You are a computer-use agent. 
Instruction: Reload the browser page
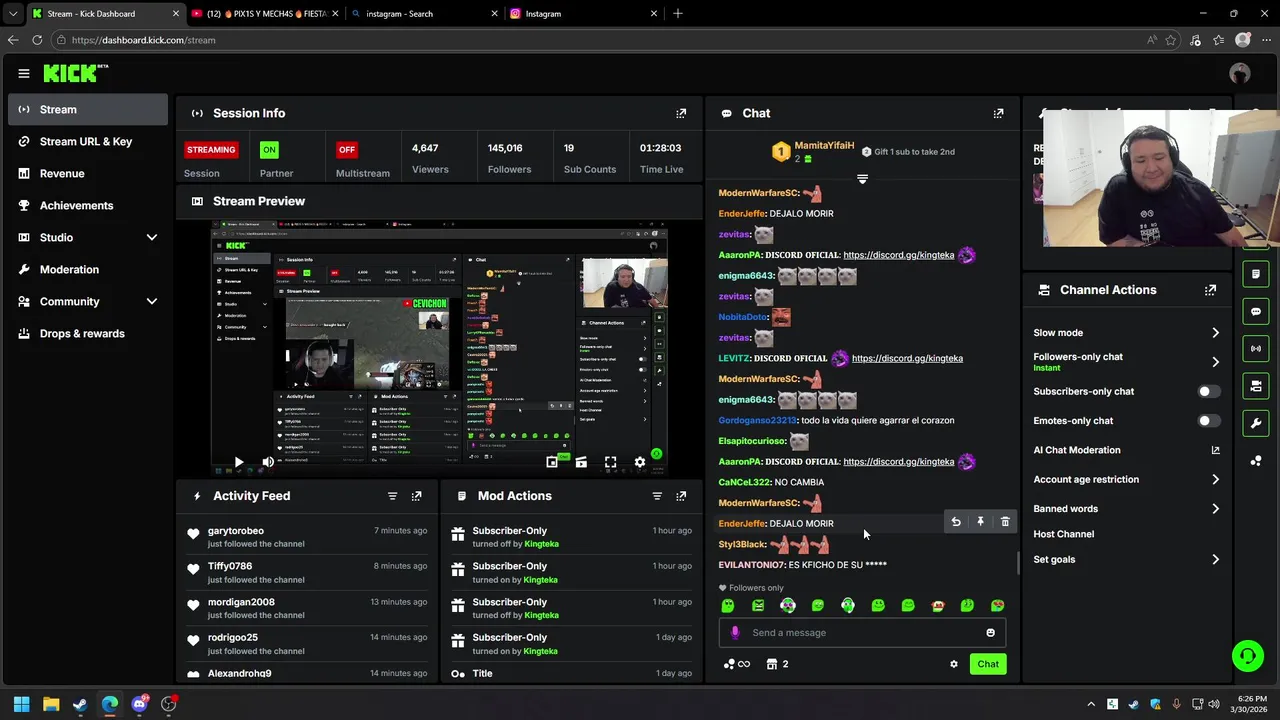[37, 40]
